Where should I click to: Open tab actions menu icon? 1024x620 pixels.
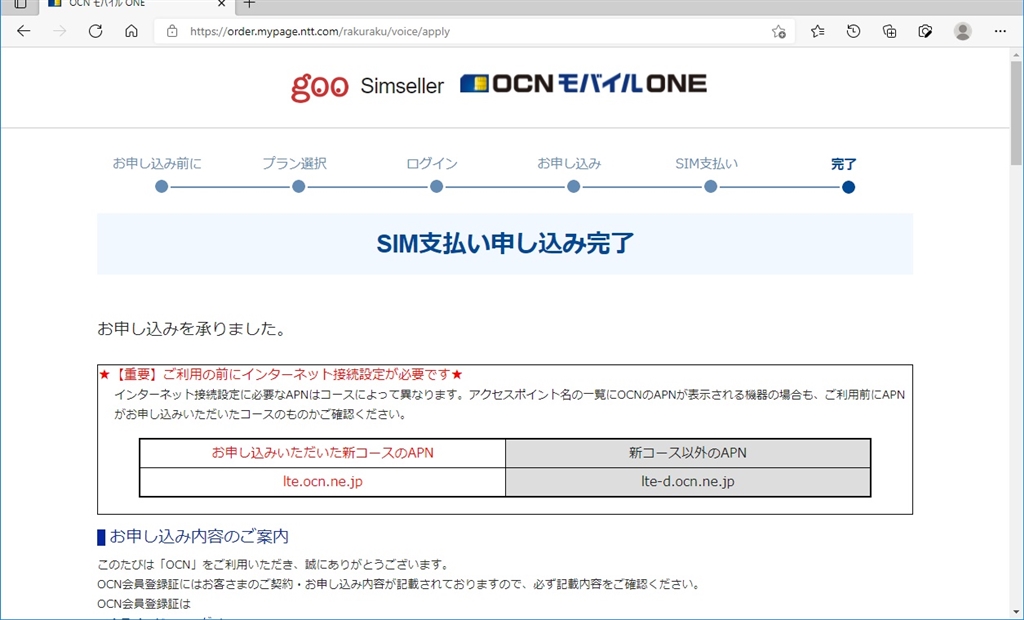coord(20,4)
